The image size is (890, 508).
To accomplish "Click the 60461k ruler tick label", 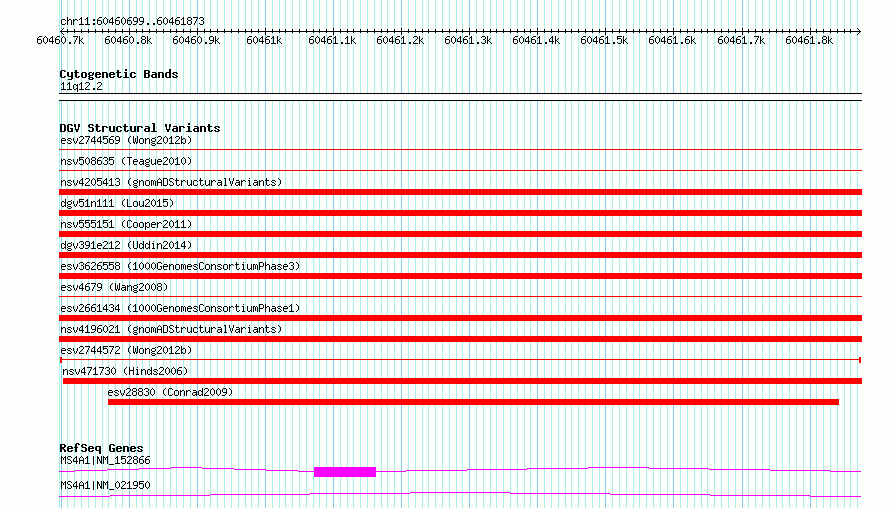I will tap(264, 40).
